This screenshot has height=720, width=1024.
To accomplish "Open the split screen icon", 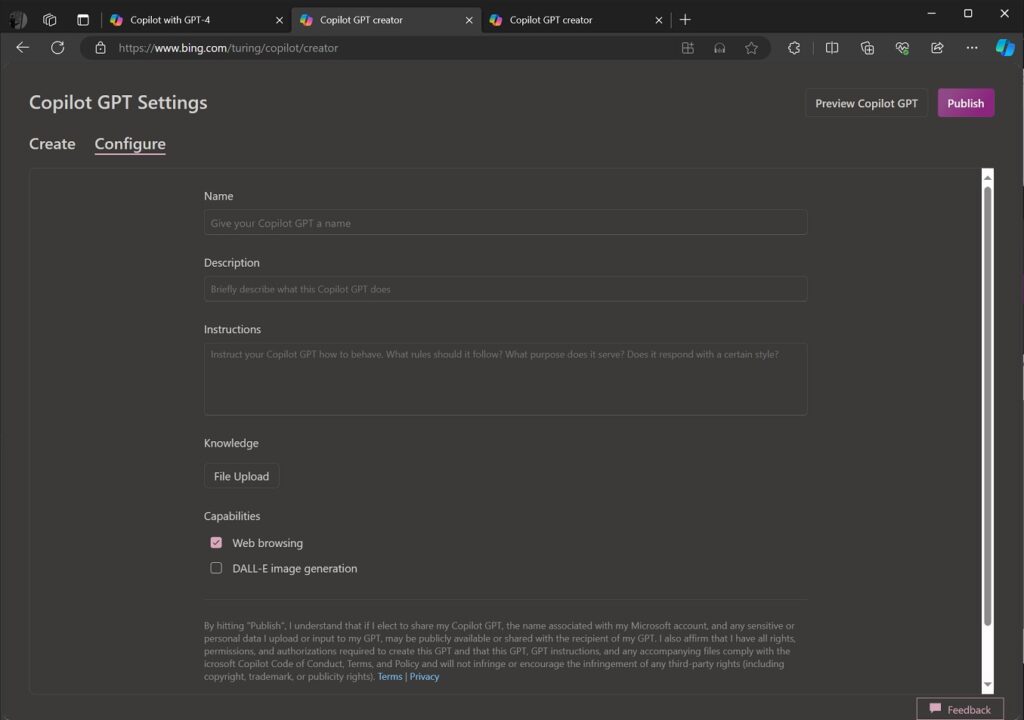I will (x=832, y=47).
